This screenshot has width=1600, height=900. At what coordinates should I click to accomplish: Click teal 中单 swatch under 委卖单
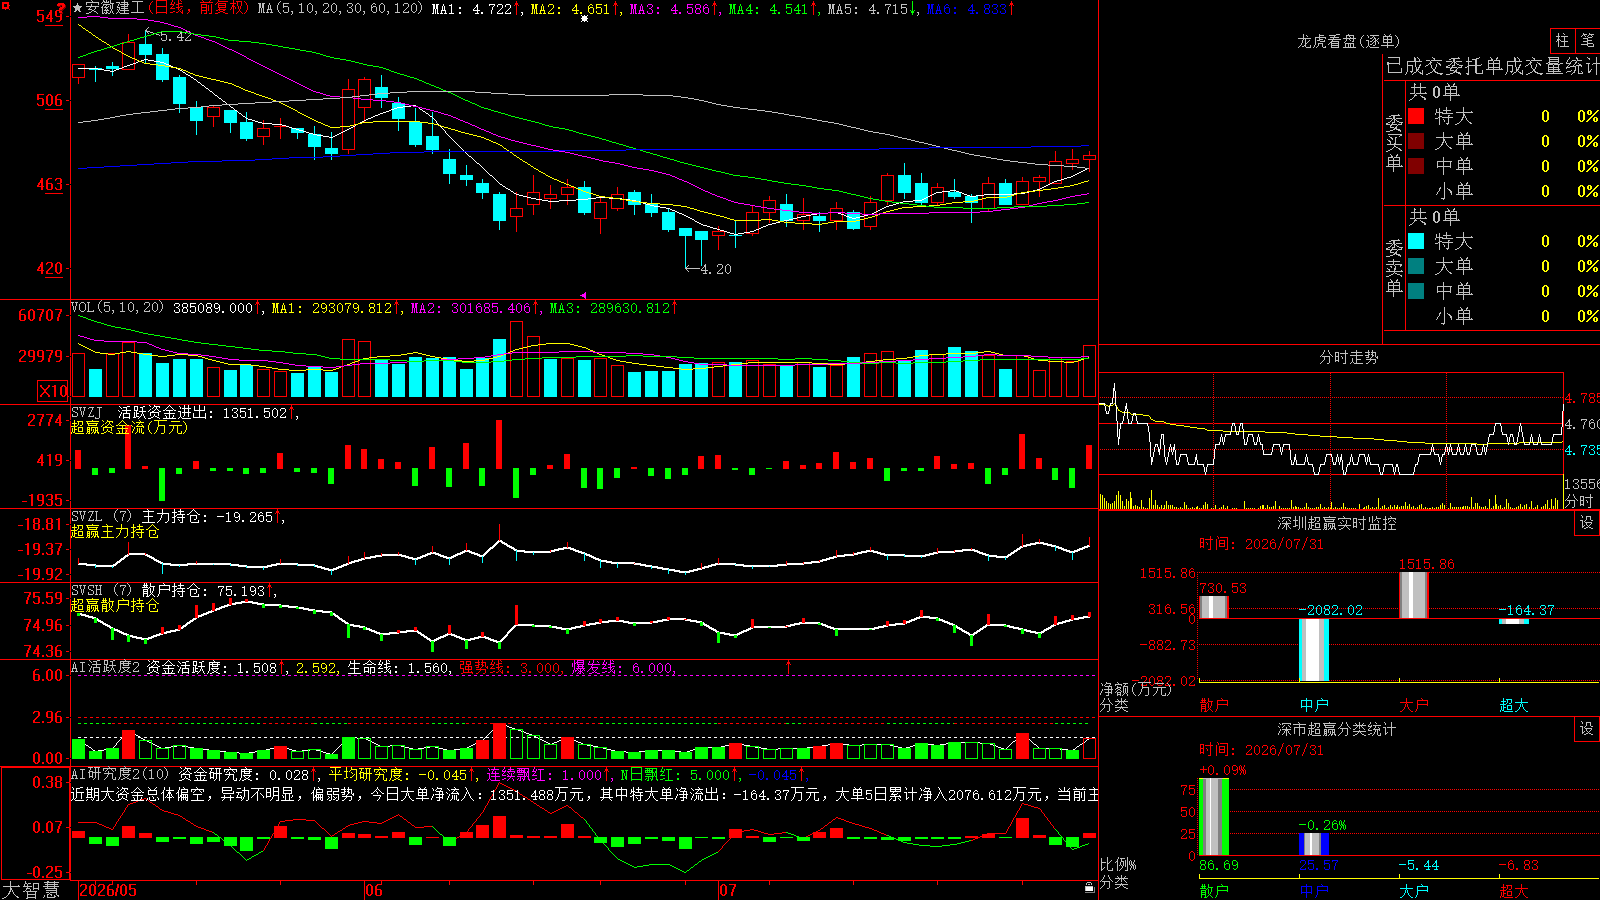pyautogui.click(x=1416, y=290)
